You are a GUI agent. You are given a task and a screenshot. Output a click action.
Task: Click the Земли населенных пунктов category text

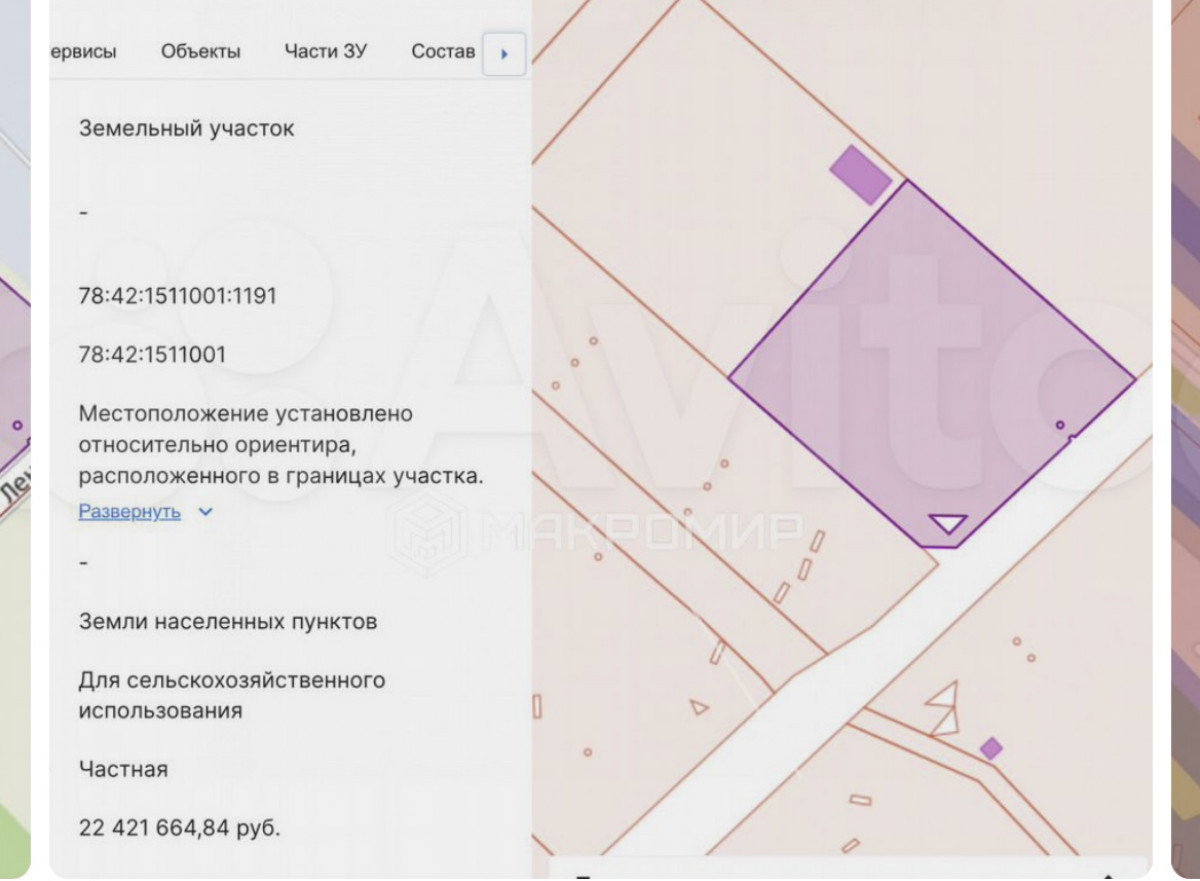coord(228,622)
